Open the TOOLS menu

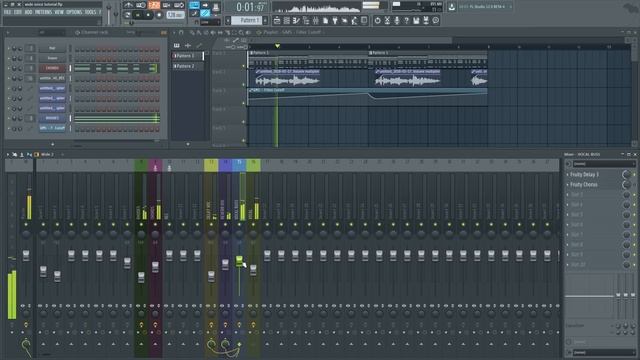(90, 12)
